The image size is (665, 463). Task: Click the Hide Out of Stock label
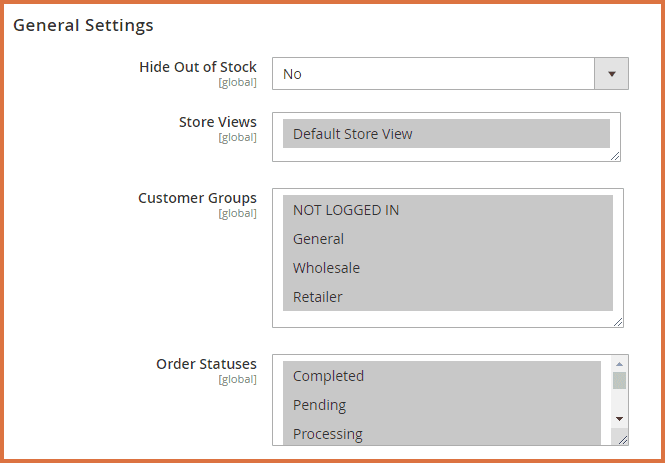(198, 67)
